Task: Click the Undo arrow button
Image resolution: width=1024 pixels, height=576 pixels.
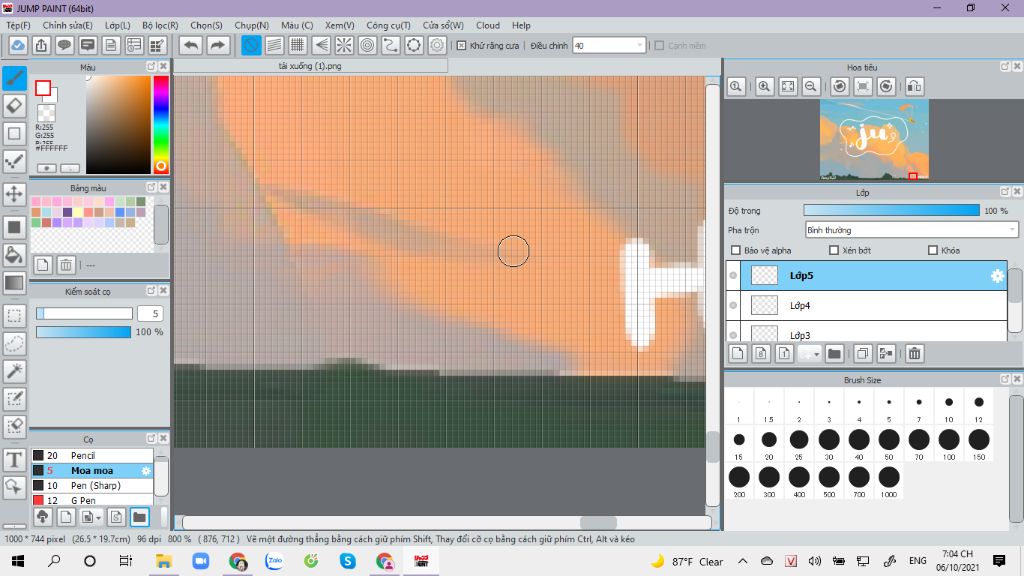Action: point(191,46)
